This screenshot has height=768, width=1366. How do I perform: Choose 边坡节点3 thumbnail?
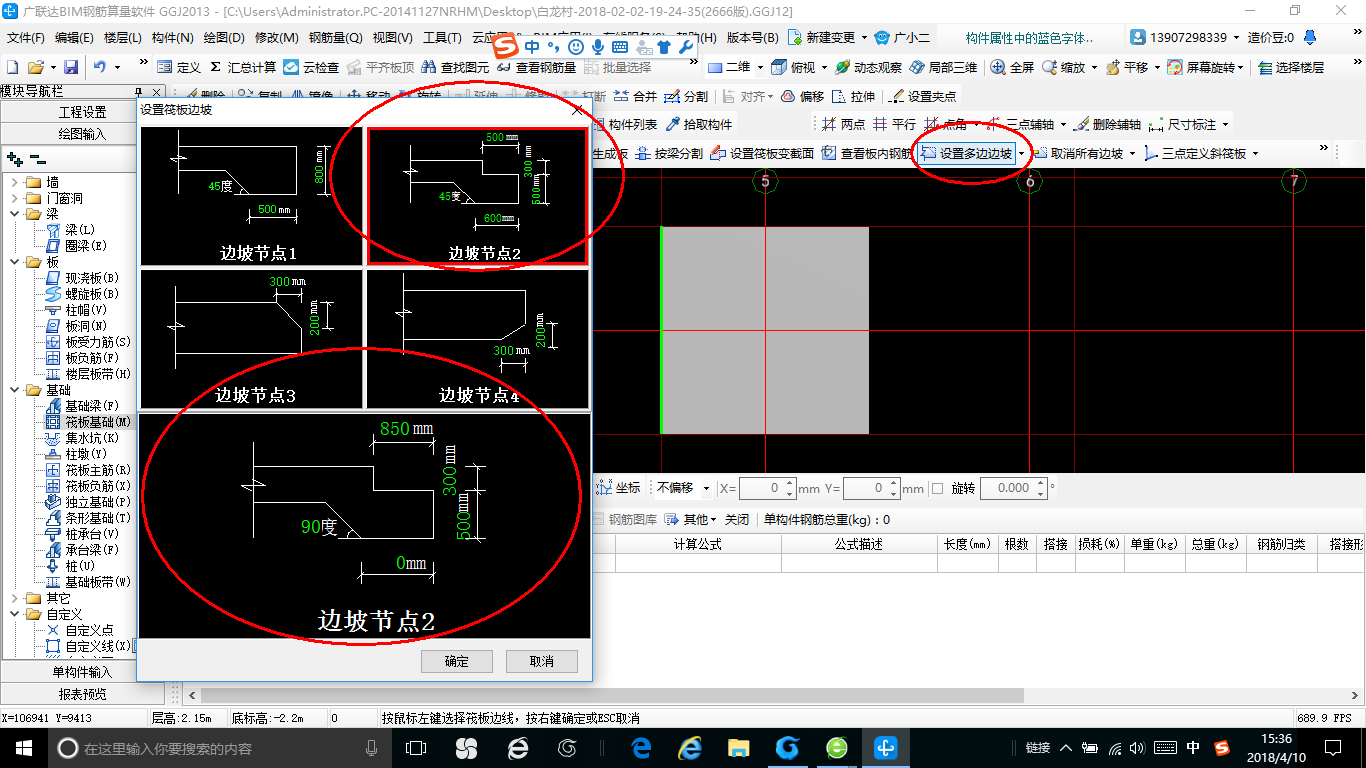251,339
